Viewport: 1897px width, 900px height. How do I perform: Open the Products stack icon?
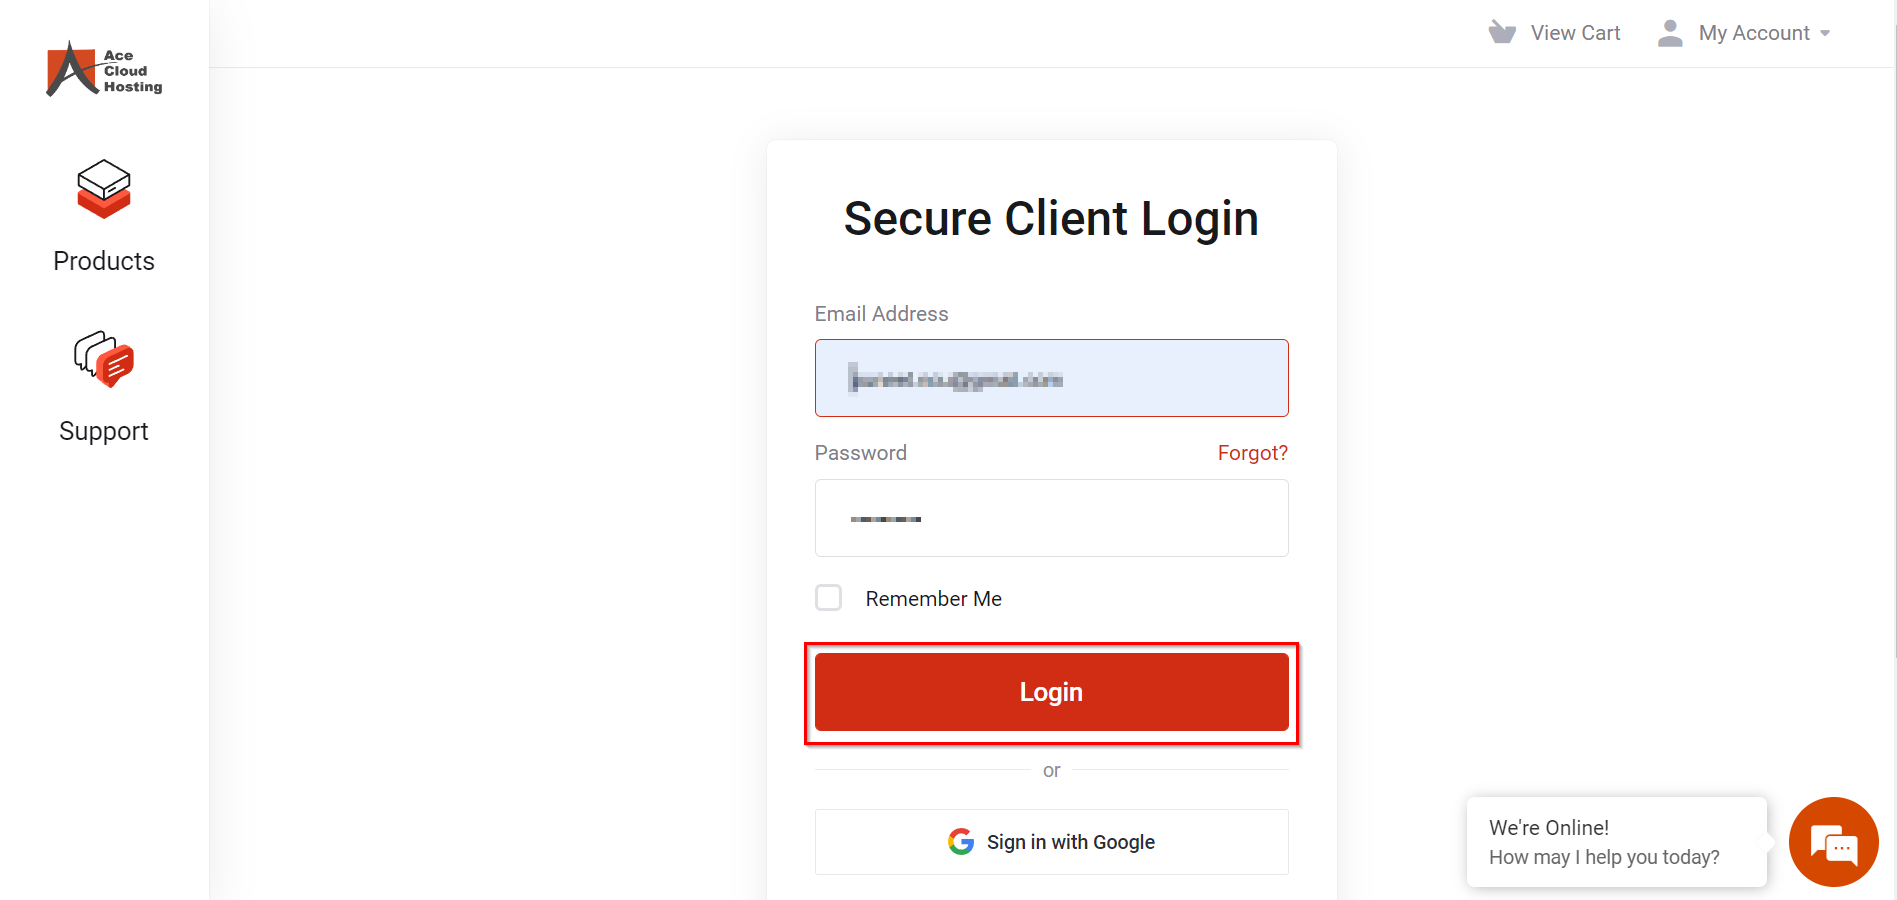tap(104, 188)
